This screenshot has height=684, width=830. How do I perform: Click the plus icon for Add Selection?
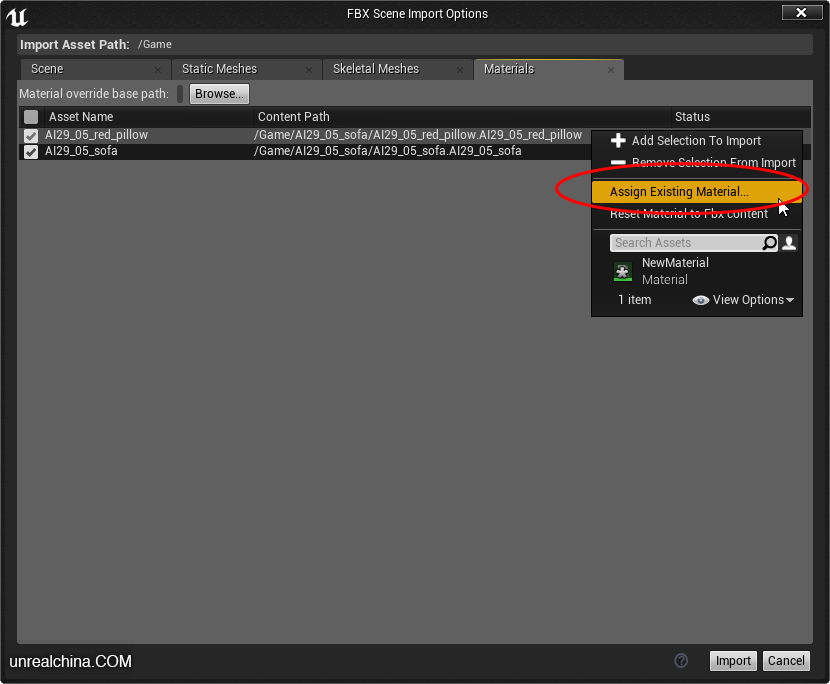pyautogui.click(x=618, y=141)
